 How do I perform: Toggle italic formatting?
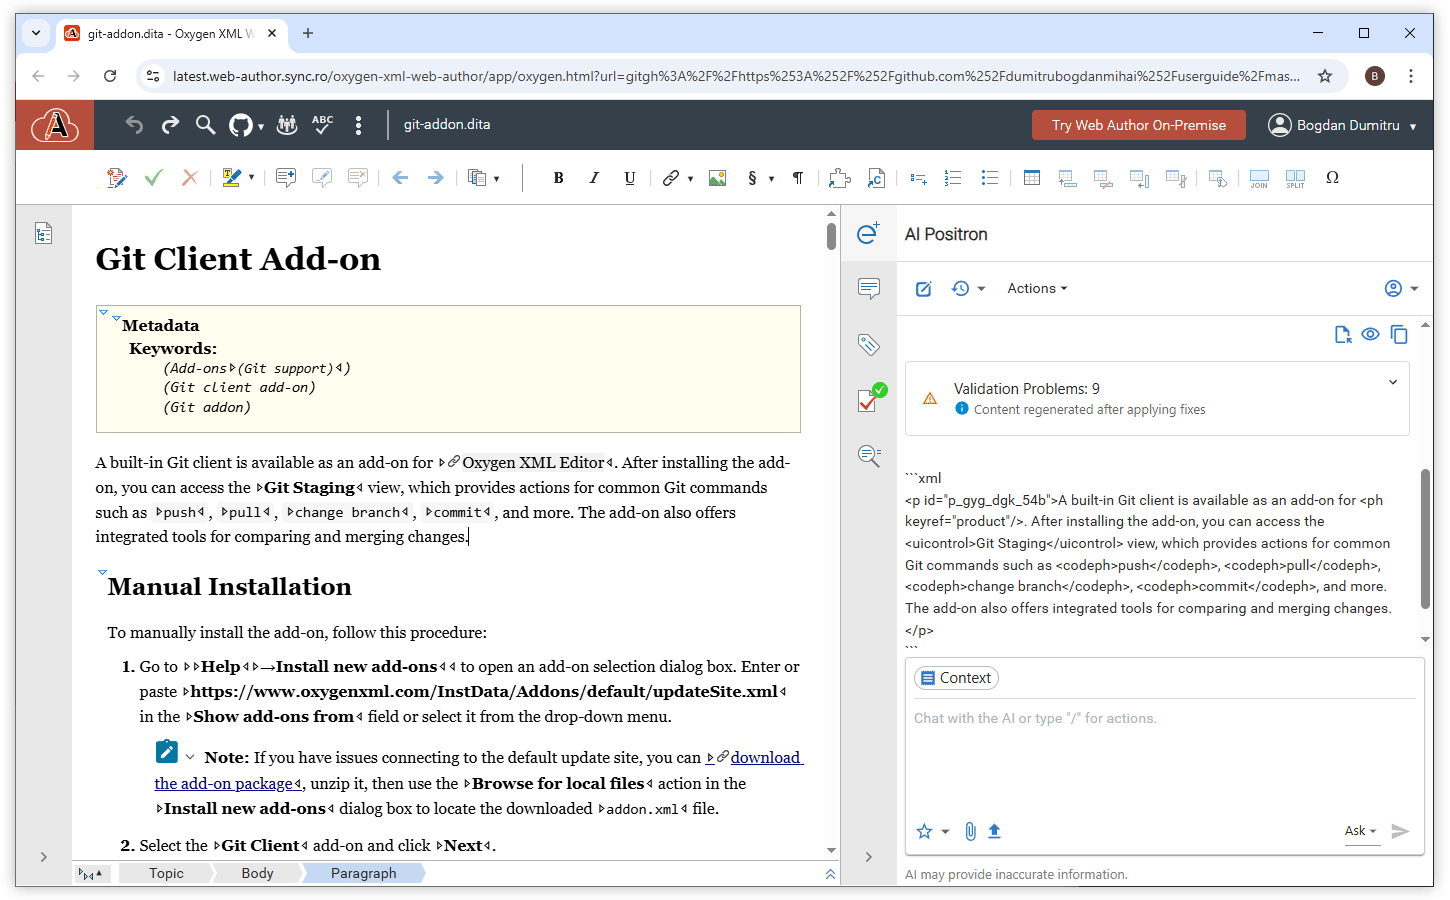click(594, 178)
